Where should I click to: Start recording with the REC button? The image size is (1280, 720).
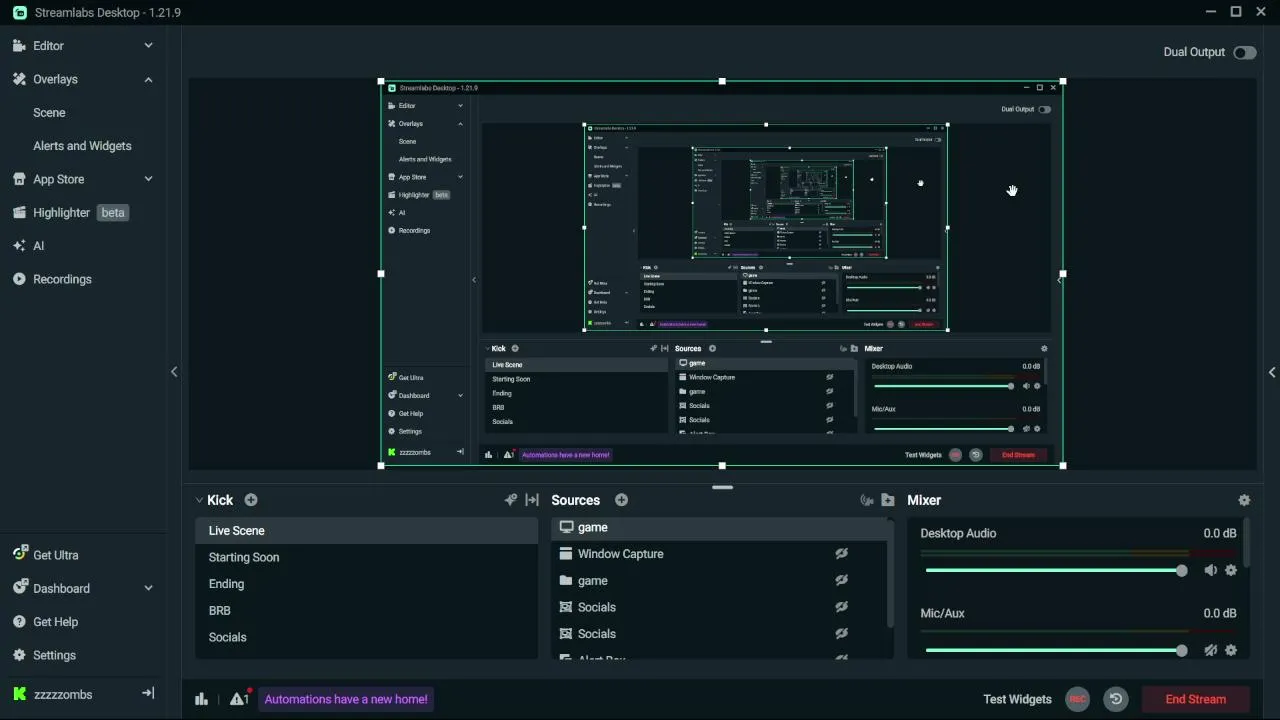[1077, 699]
